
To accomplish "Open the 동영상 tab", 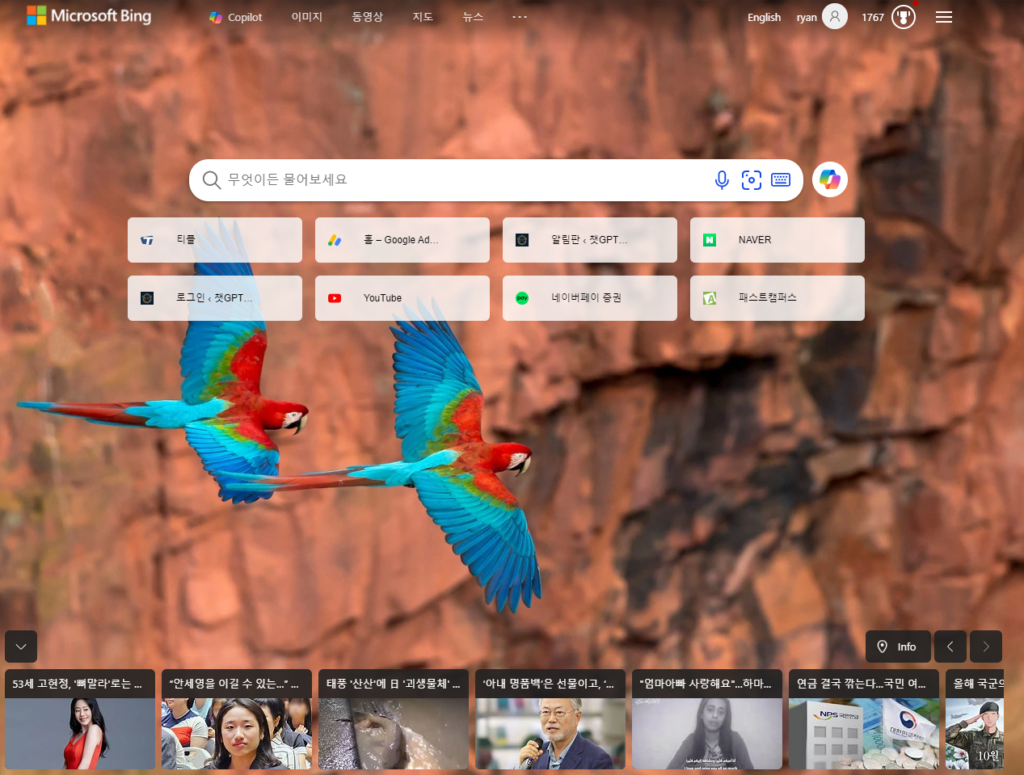I will (367, 17).
